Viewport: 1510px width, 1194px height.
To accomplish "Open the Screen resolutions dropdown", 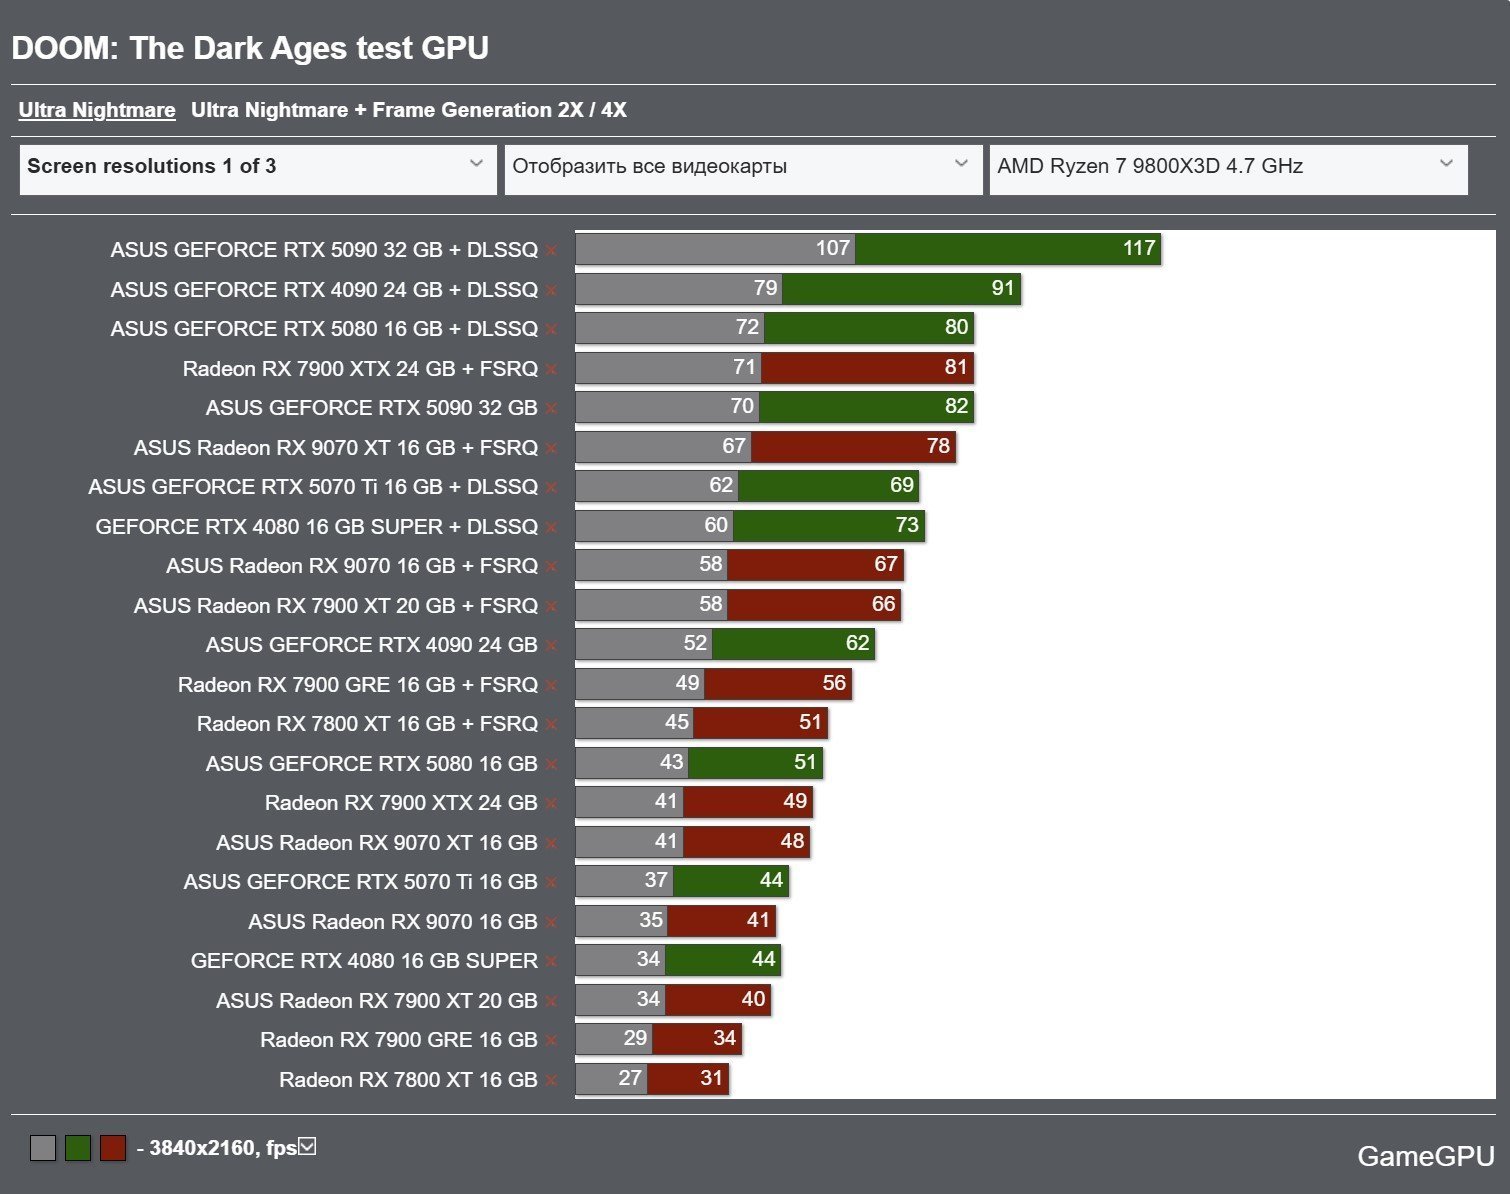I will coord(258,168).
